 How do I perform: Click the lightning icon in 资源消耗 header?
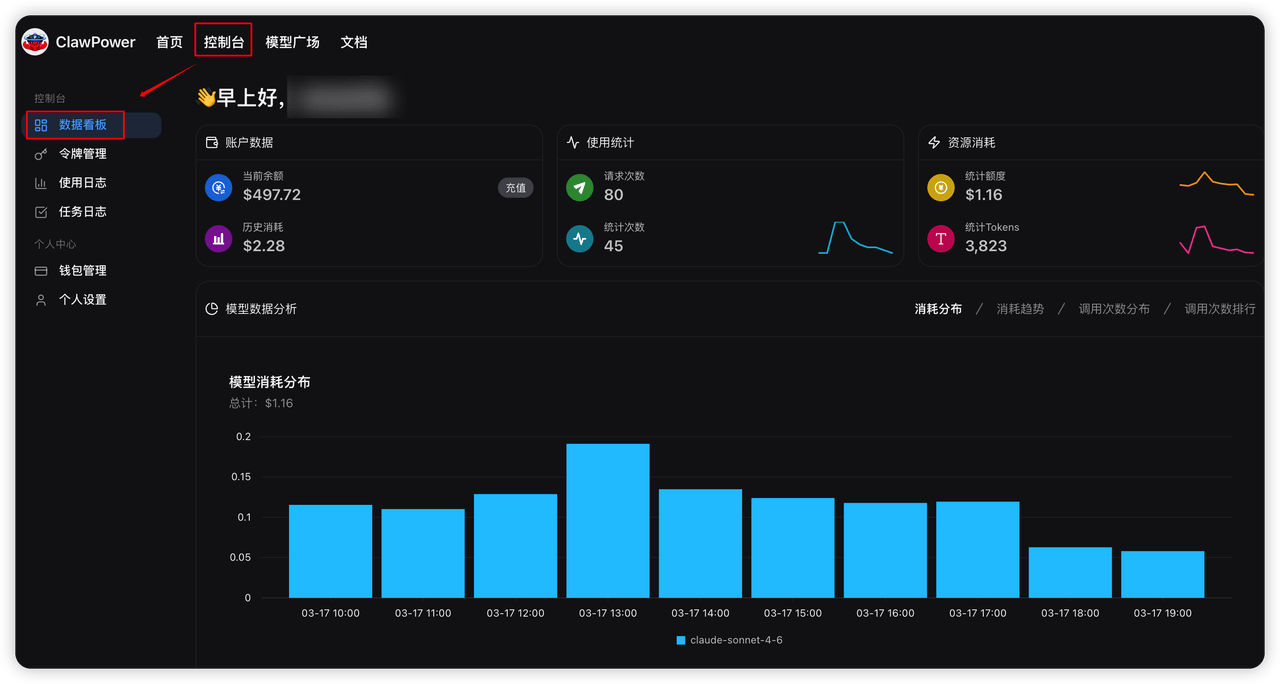(x=934, y=143)
